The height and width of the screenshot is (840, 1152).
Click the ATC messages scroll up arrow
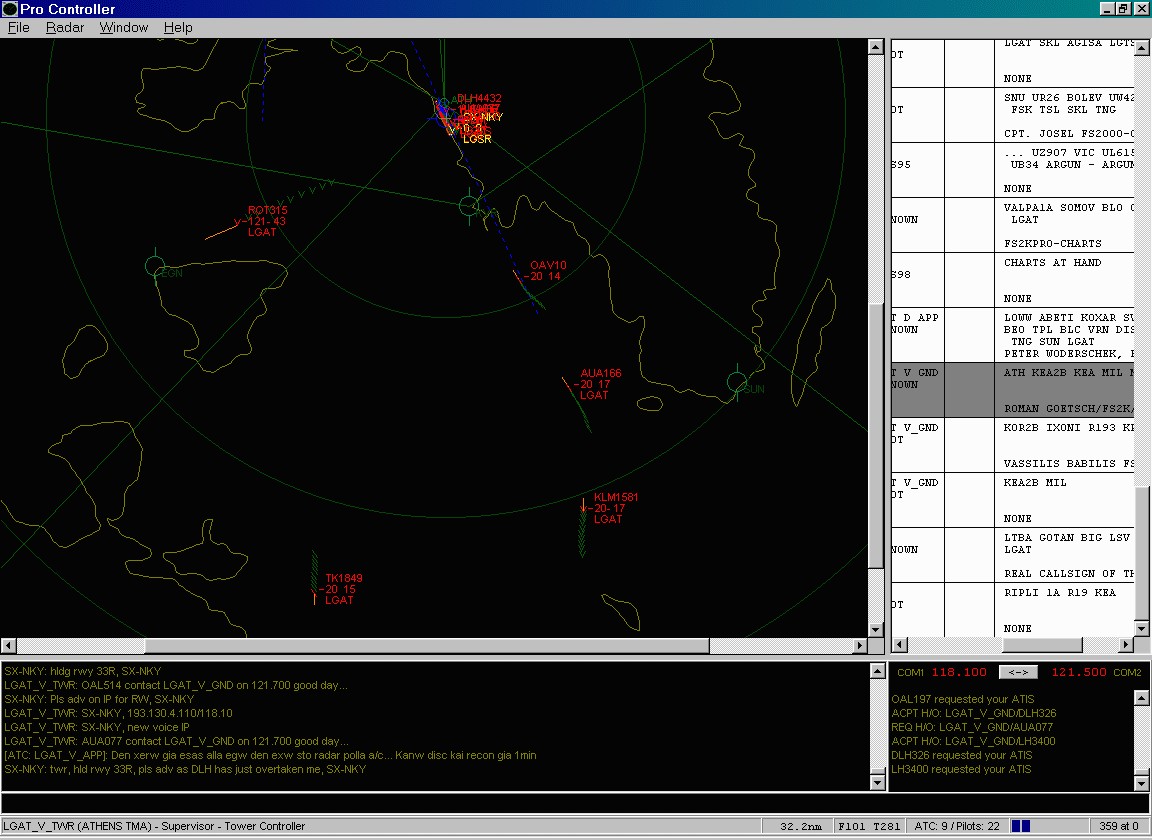pyautogui.click(x=1141, y=697)
